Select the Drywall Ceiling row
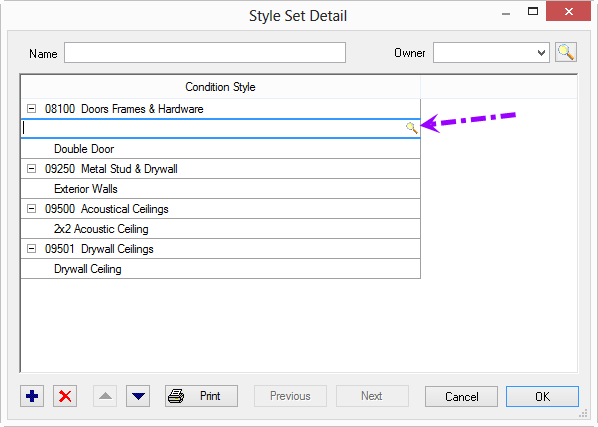Image resolution: width=598 pixels, height=427 pixels. point(220,269)
